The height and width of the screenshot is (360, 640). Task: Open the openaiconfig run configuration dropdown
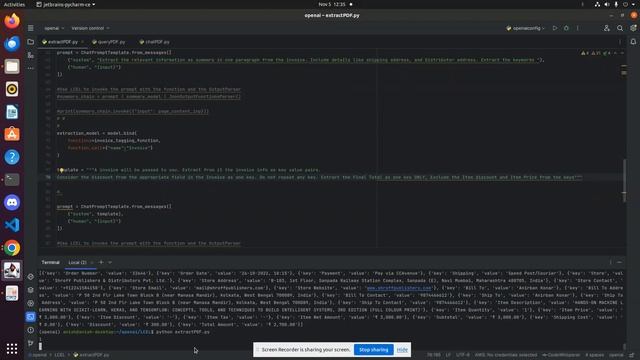click(x=525, y=28)
